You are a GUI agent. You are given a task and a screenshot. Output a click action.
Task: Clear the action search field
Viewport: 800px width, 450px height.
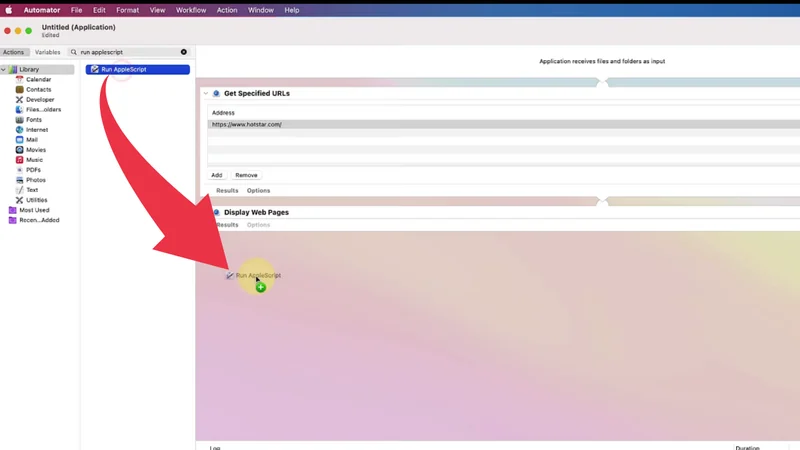184,52
